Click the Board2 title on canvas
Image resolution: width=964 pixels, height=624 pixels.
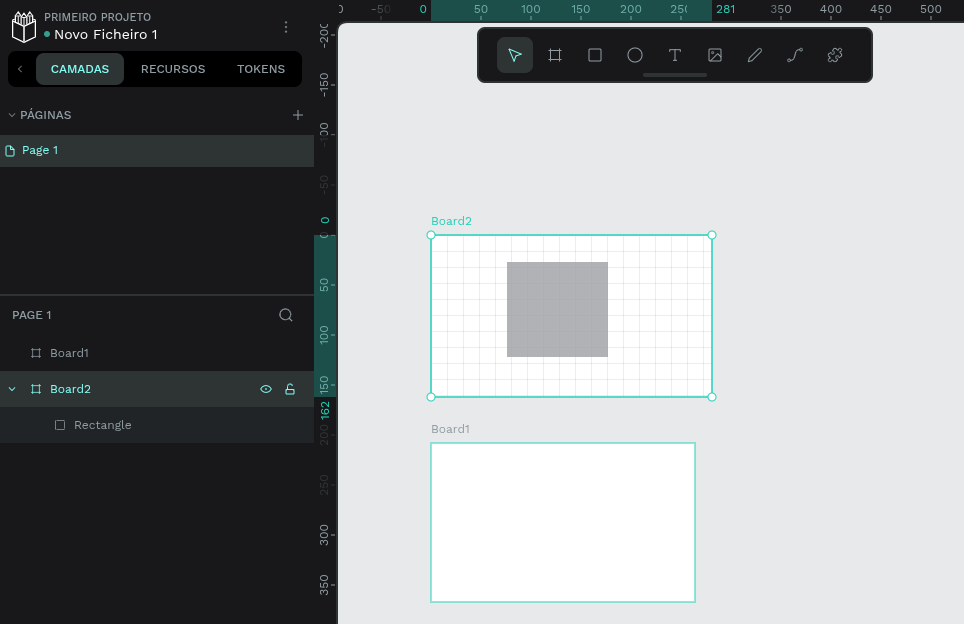pos(451,221)
